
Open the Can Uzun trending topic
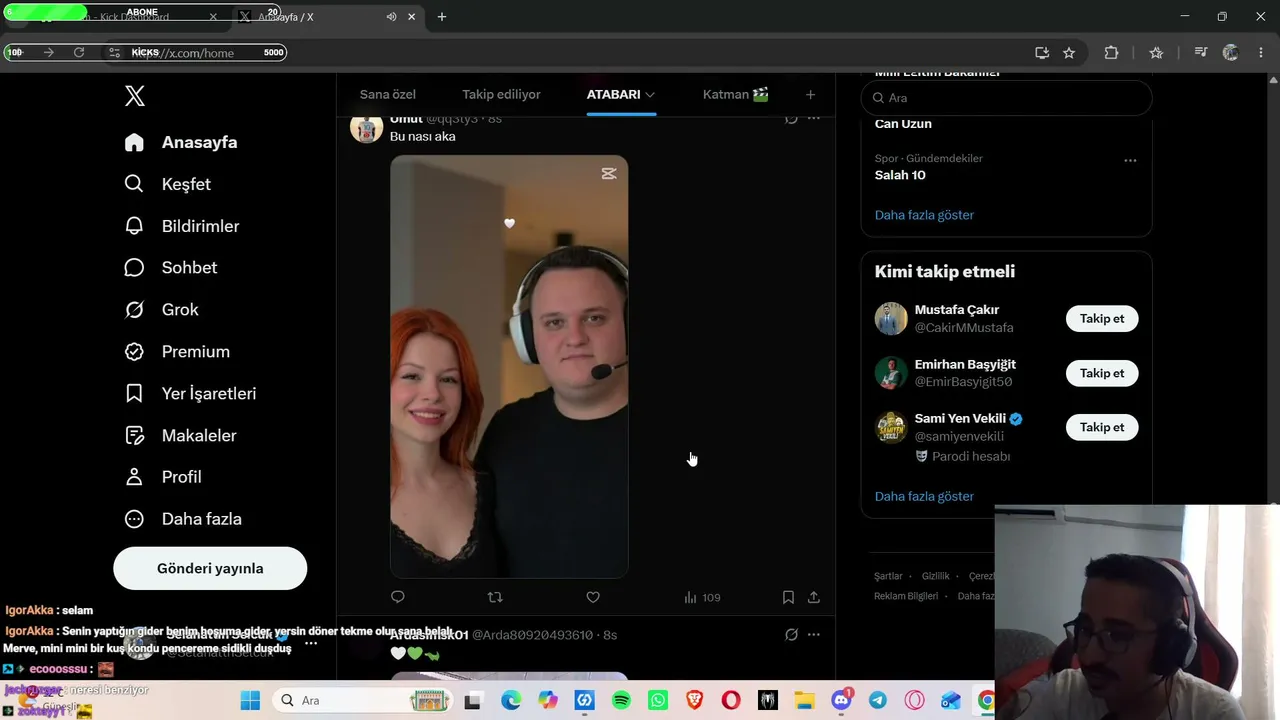pyautogui.click(x=903, y=124)
